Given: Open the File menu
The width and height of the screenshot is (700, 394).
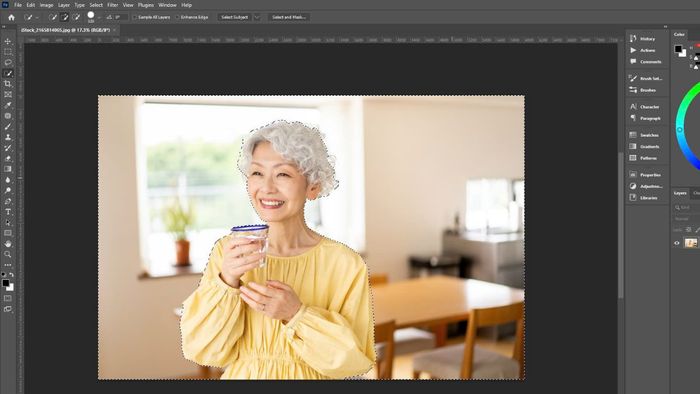Looking at the screenshot, I should (18, 5).
